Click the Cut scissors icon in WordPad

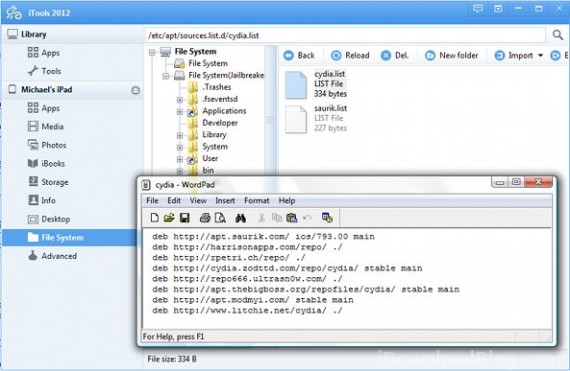point(261,218)
